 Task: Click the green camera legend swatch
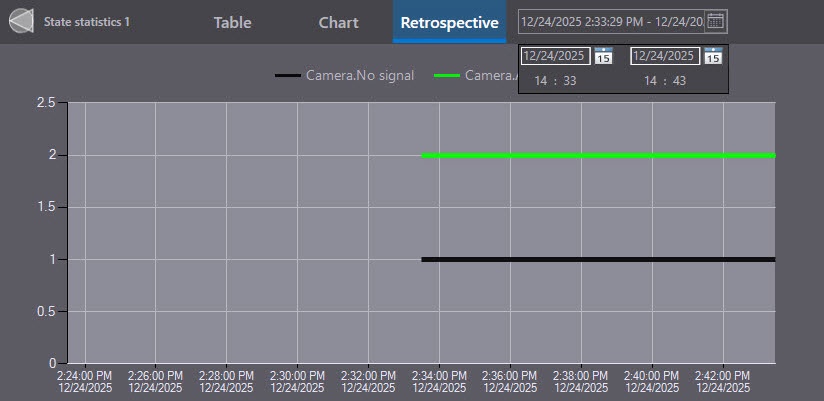click(447, 75)
